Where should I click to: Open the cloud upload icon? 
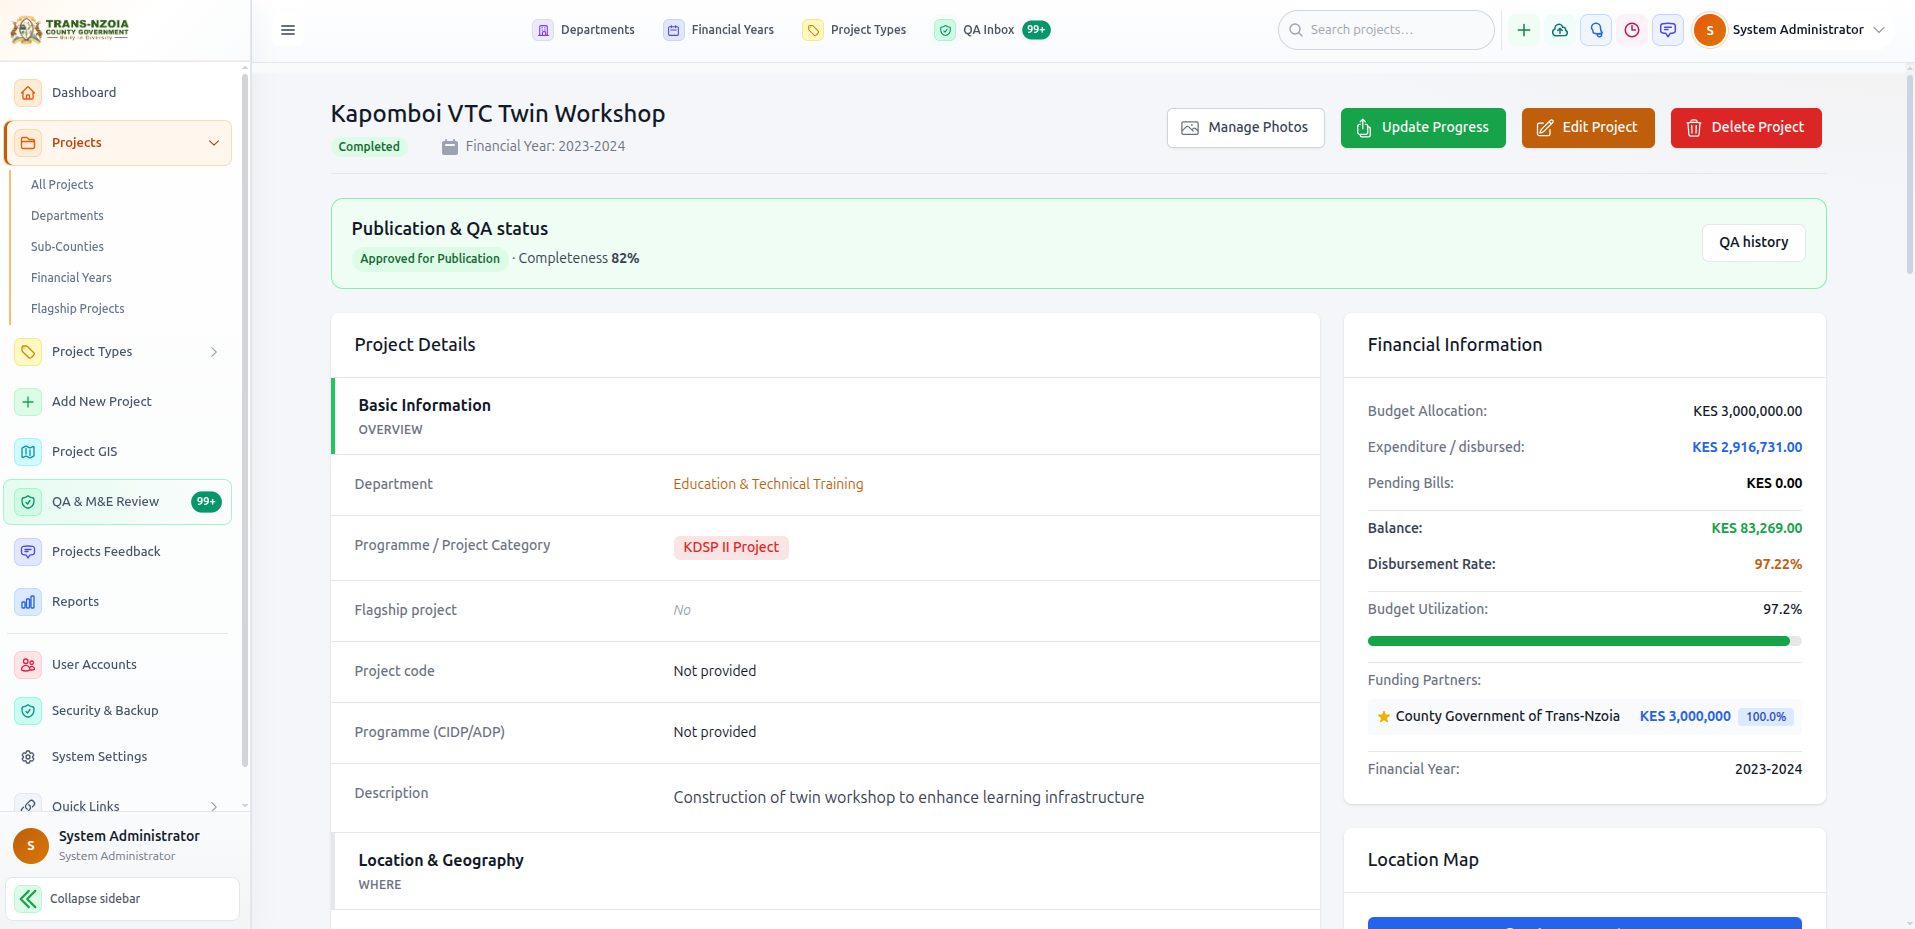(1560, 30)
